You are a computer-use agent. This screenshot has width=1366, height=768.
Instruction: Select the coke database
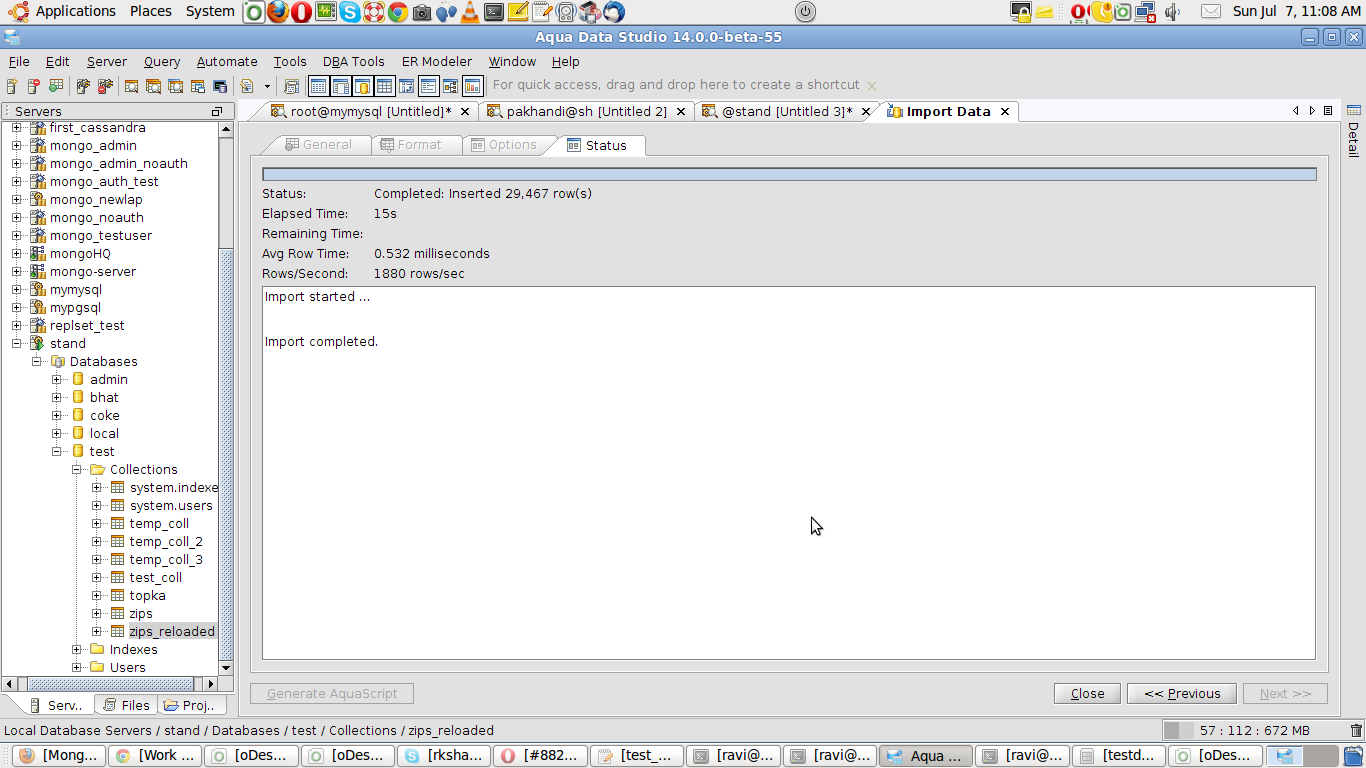pos(104,415)
